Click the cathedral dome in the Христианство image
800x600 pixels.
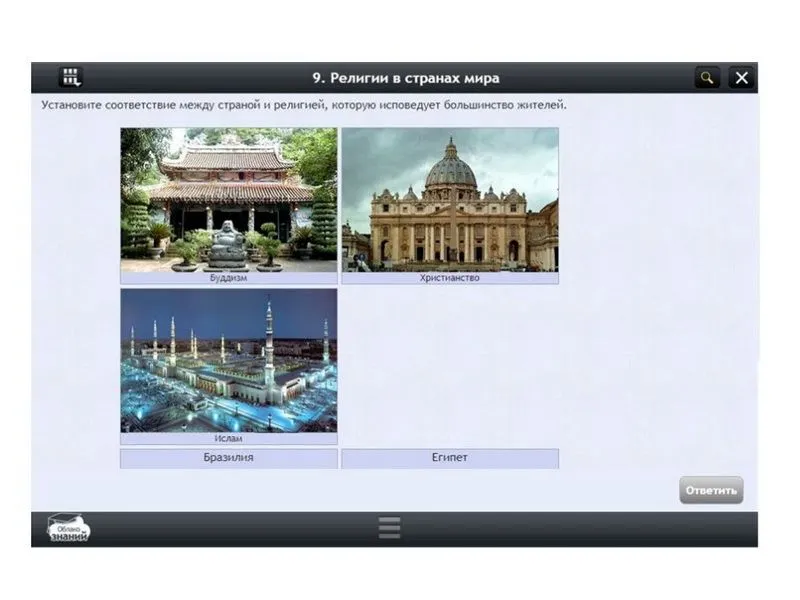point(451,168)
